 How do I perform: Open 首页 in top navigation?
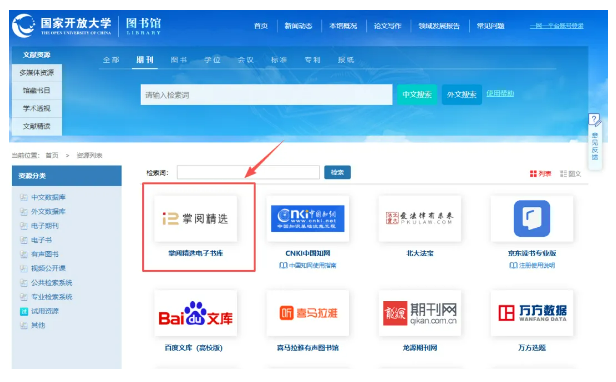[x=261, y=26]
